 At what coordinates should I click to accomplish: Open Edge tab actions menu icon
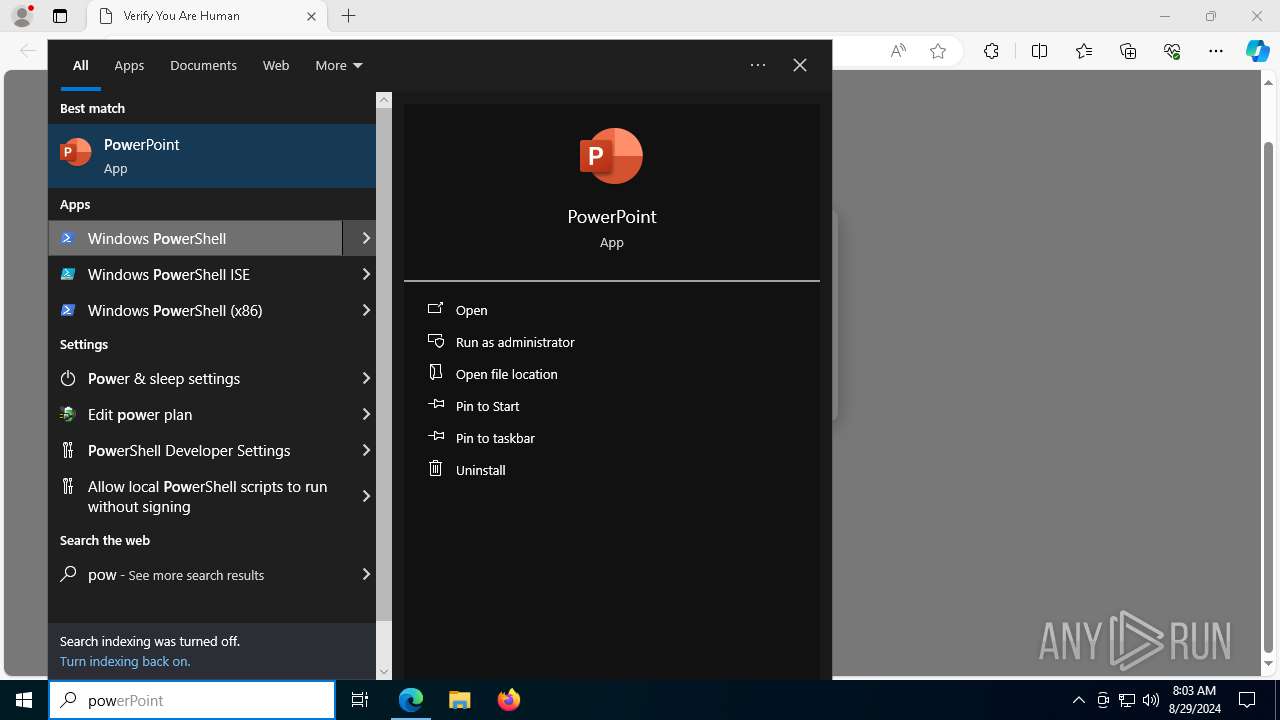click(x=60, y=16)
